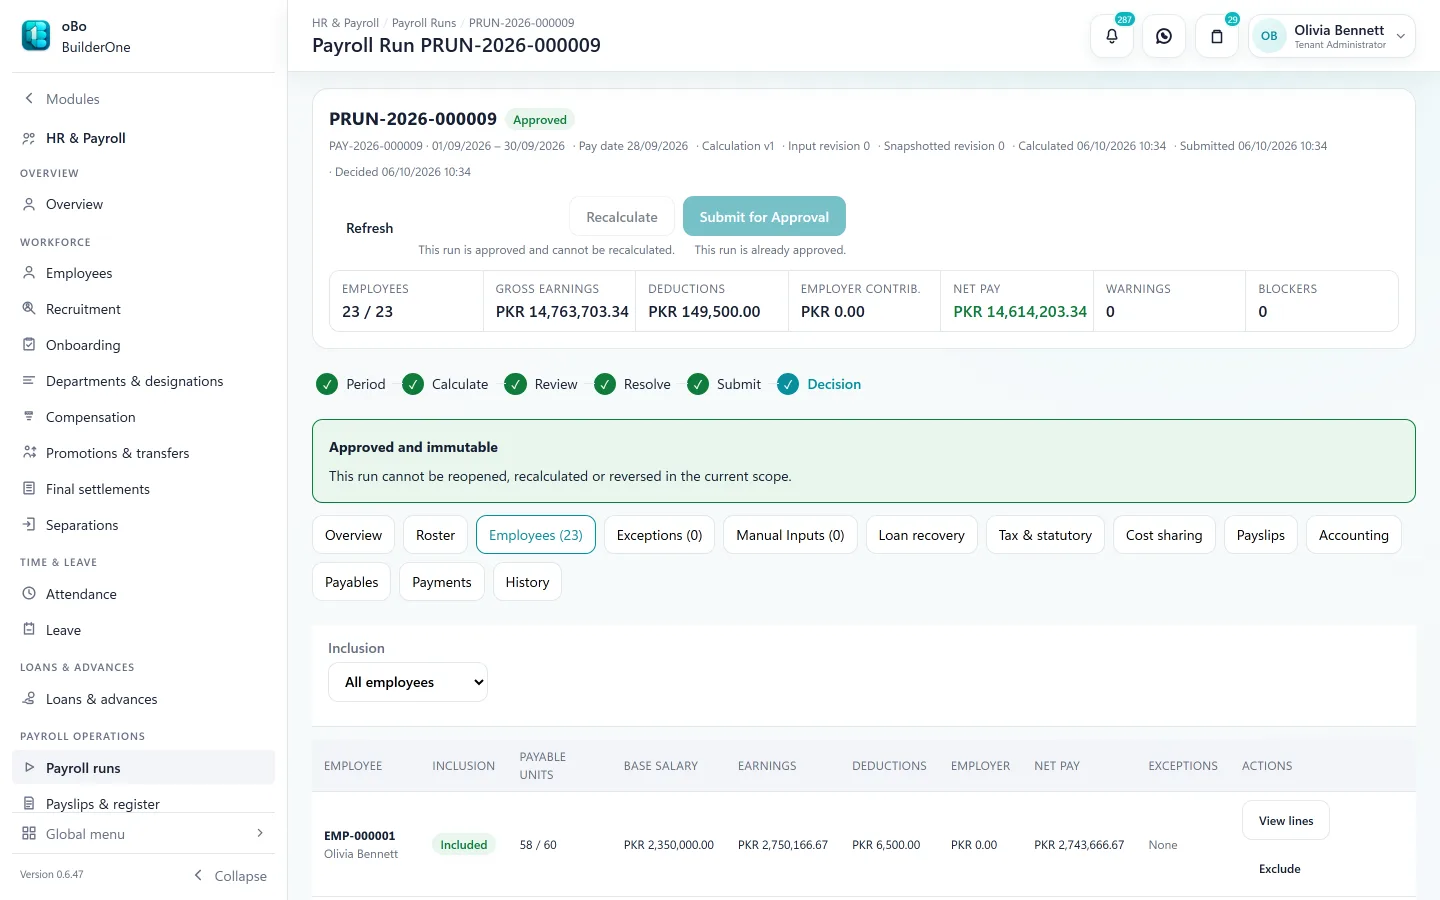
Task: Open the Loan recovery tab
Action: point(922,535)
